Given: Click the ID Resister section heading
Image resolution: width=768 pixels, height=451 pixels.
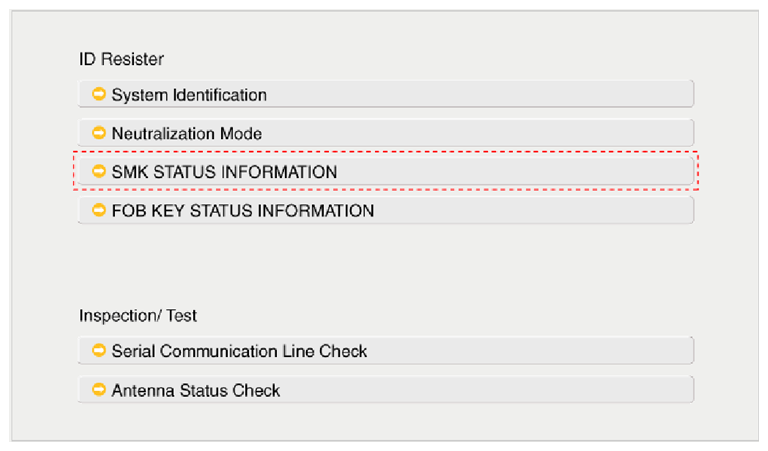Looking at the screenshot, I should point(121,59).
